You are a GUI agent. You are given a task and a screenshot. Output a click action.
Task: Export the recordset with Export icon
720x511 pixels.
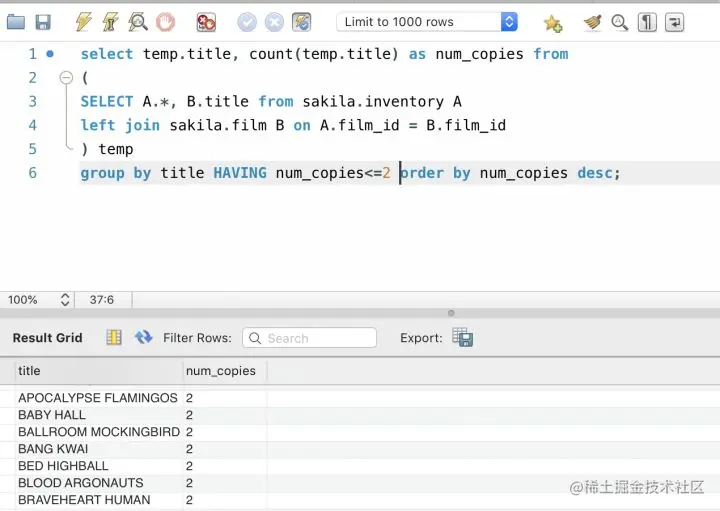(462, 337)
